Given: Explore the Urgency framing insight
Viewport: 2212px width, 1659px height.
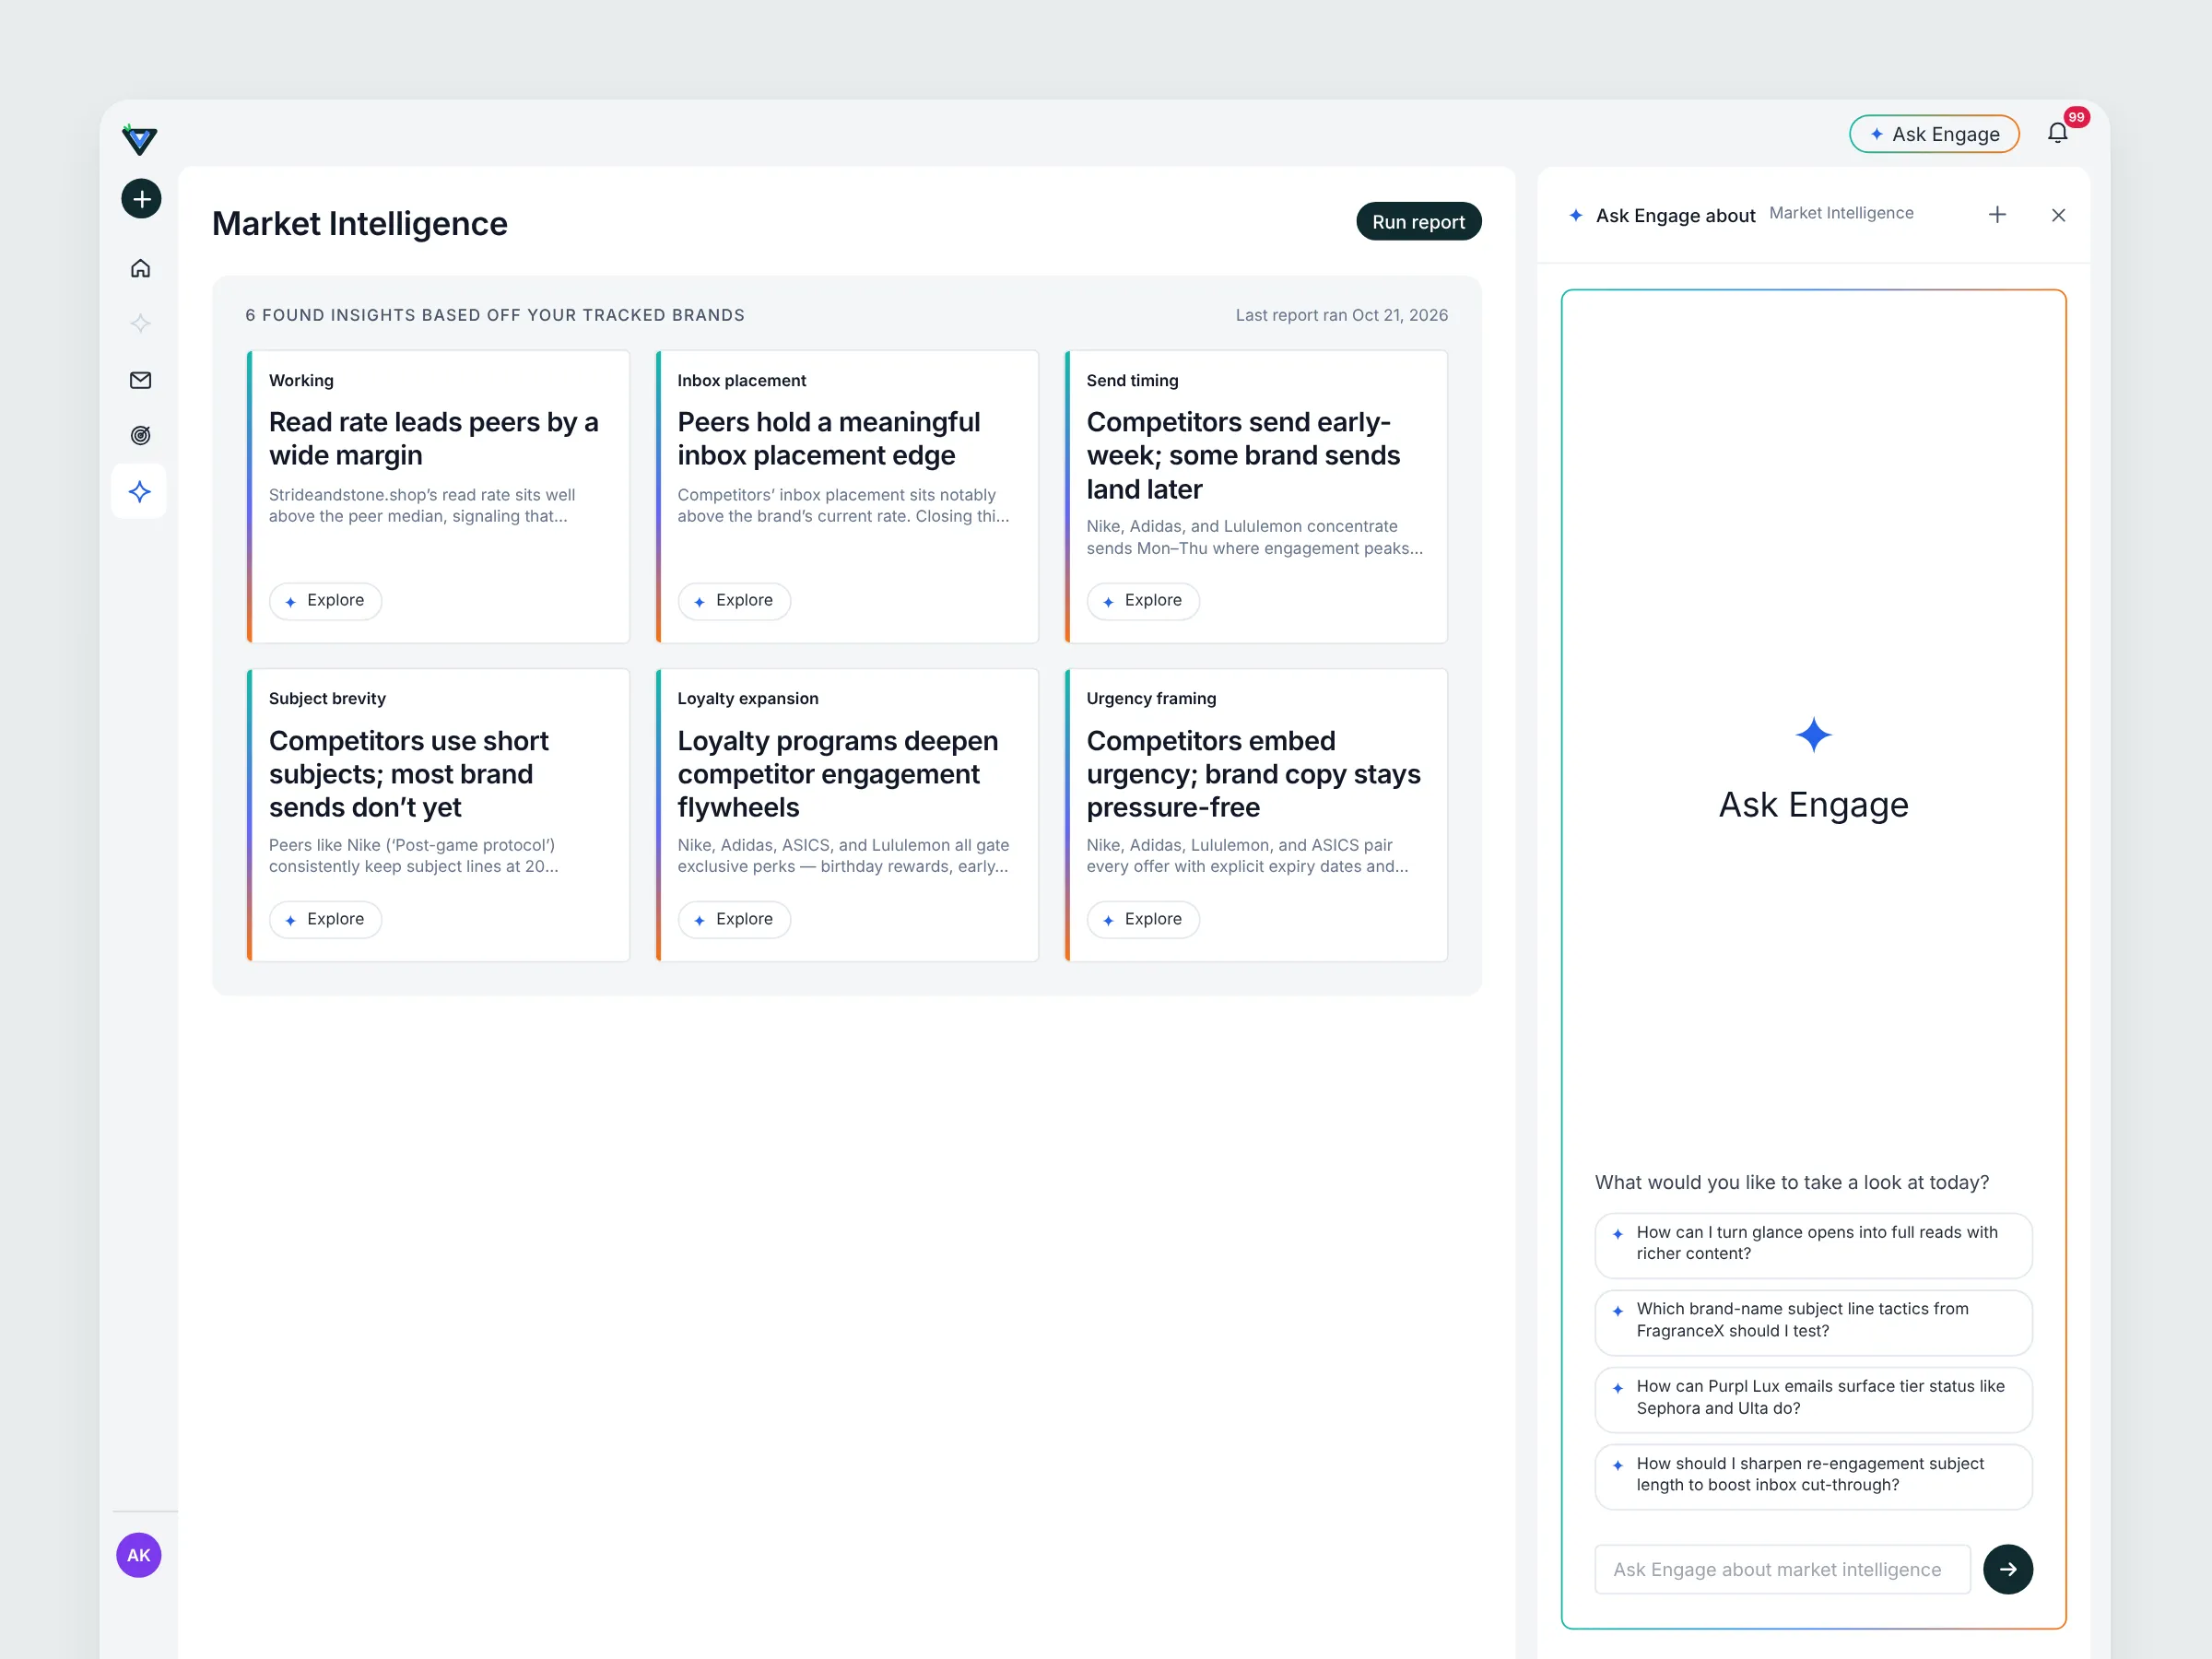Looking at the screenshot, I should coord(1143,920).
